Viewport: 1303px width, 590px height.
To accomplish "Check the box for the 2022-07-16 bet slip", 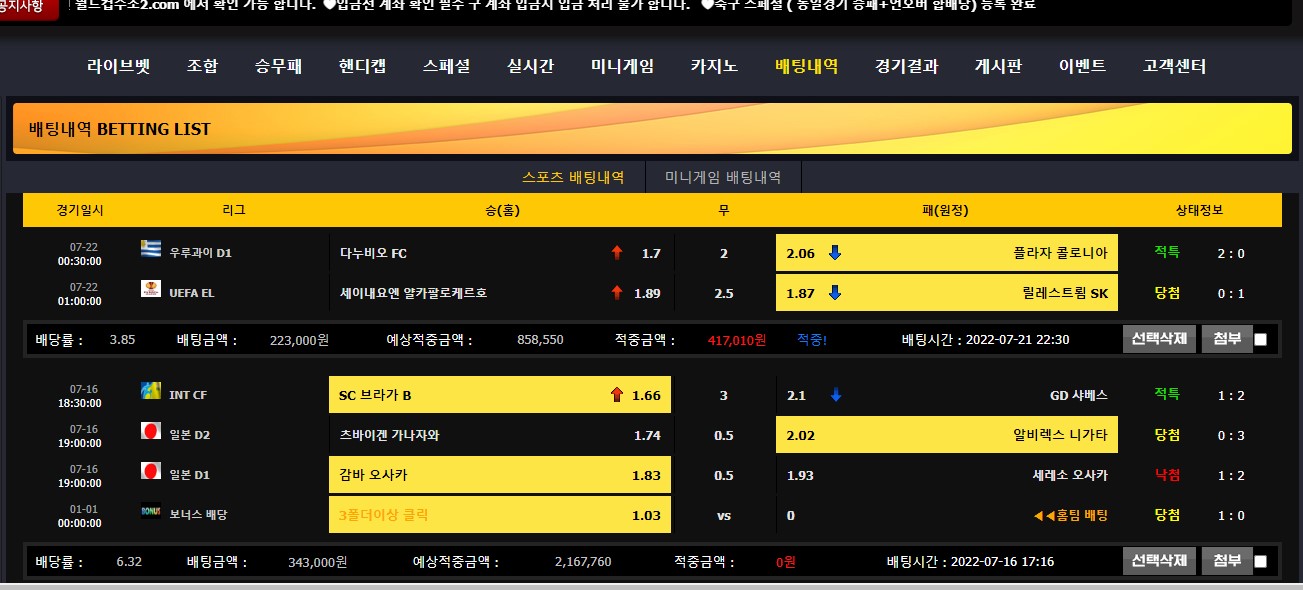I will pyautogui.click(x=1260, y=562).
